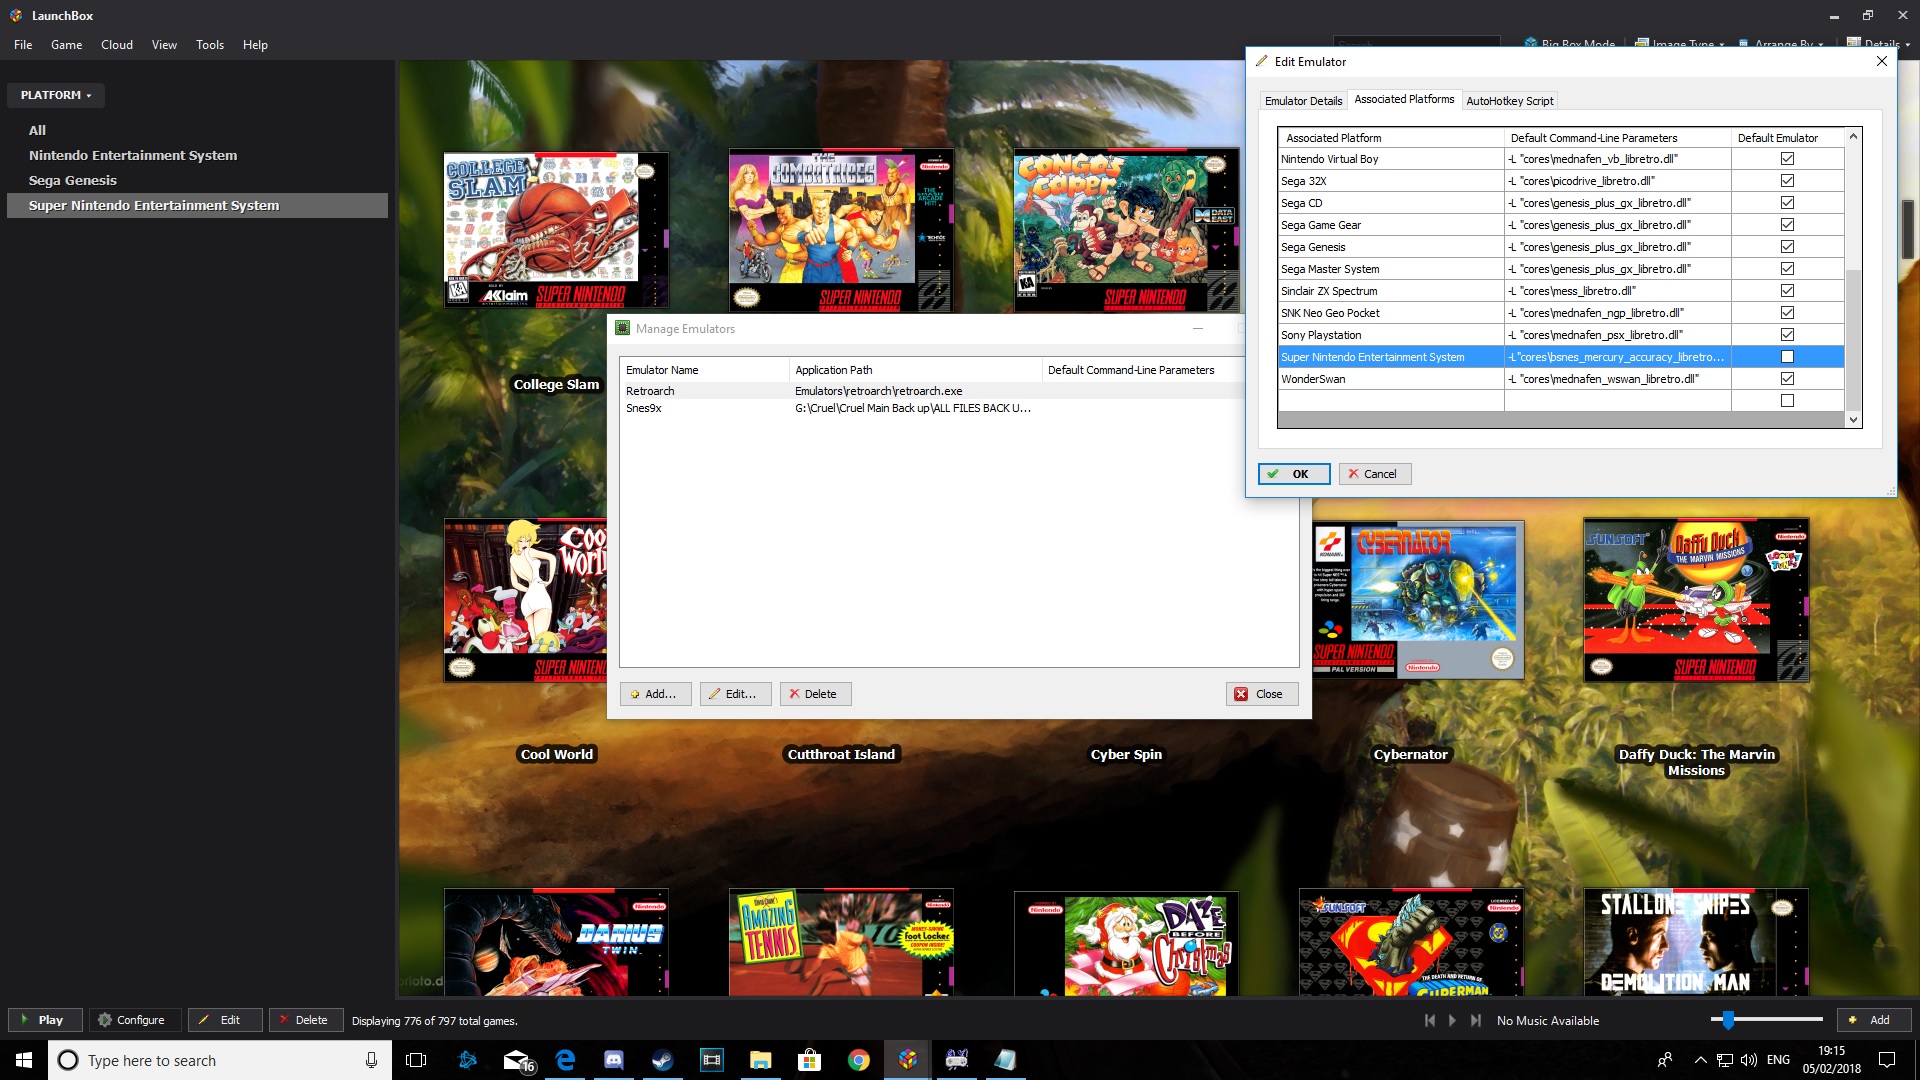Viewport: 1920px width, 1080px height.
Task: Play the music track
Action: (1452, 1020)
